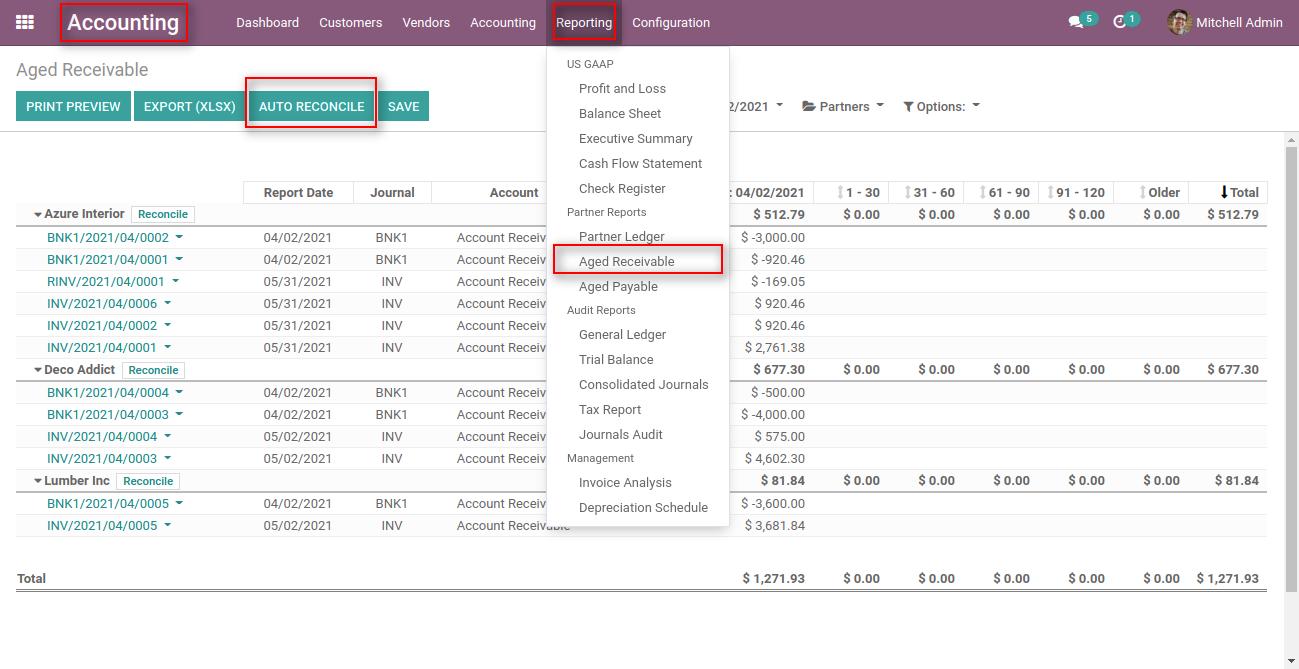Screen dimensions: 1299x669
Task: Open invoice INV/2021/04/0001
Action: (x=102, y=347)
